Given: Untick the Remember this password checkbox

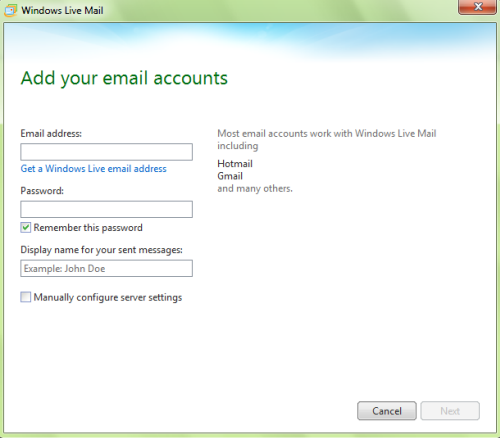Looking at the screenshot, I should (x=26, y=228).
